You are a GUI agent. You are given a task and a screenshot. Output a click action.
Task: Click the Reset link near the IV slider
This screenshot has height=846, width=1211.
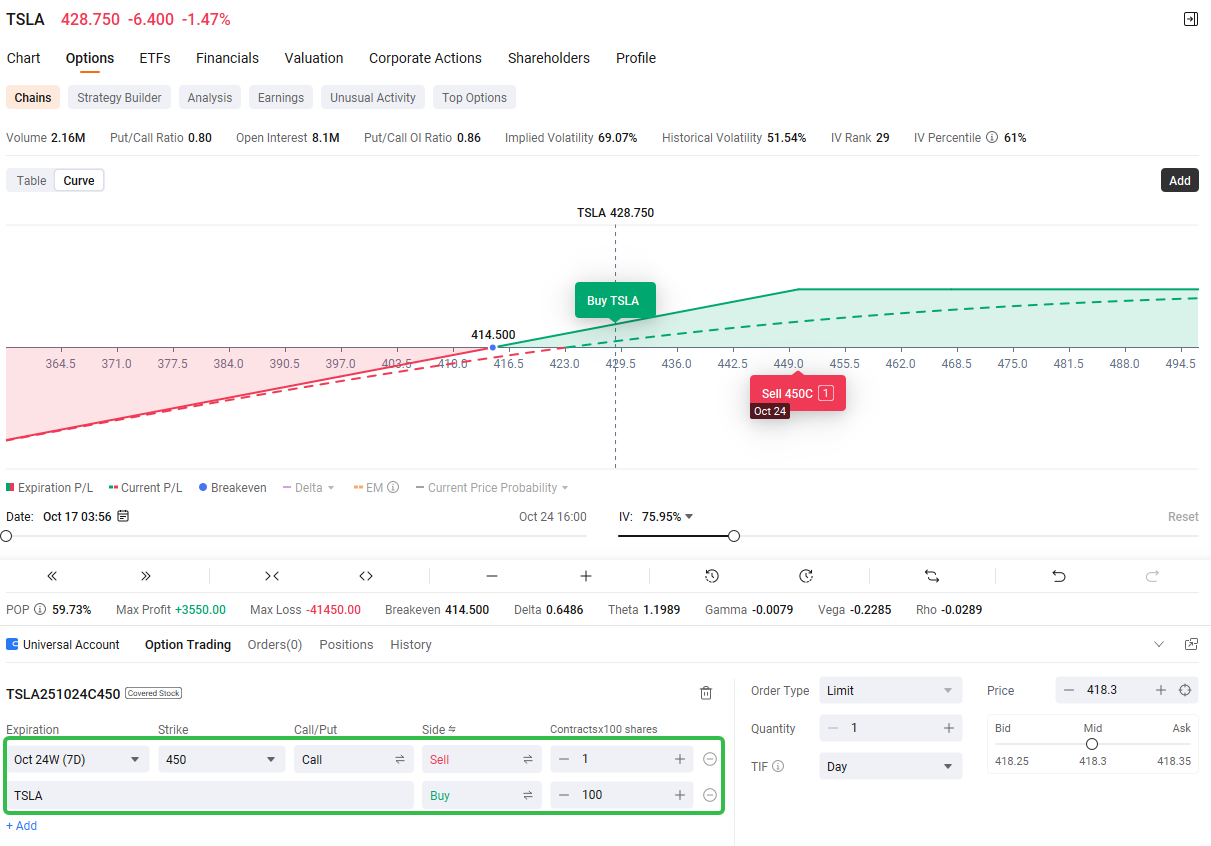click(1182, 516)
